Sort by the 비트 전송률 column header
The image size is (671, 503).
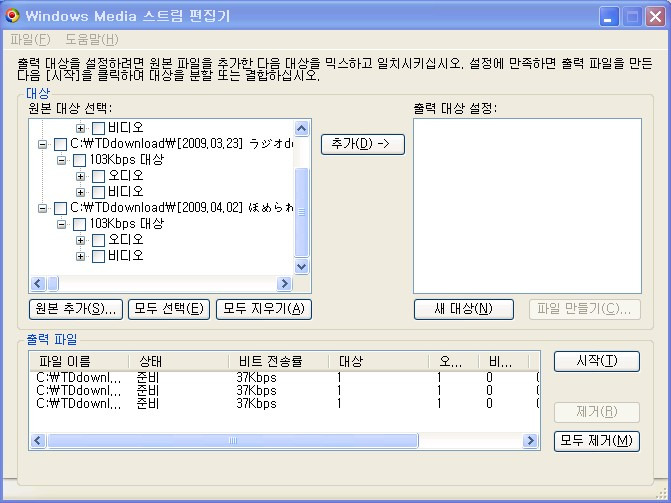[279, 362]
